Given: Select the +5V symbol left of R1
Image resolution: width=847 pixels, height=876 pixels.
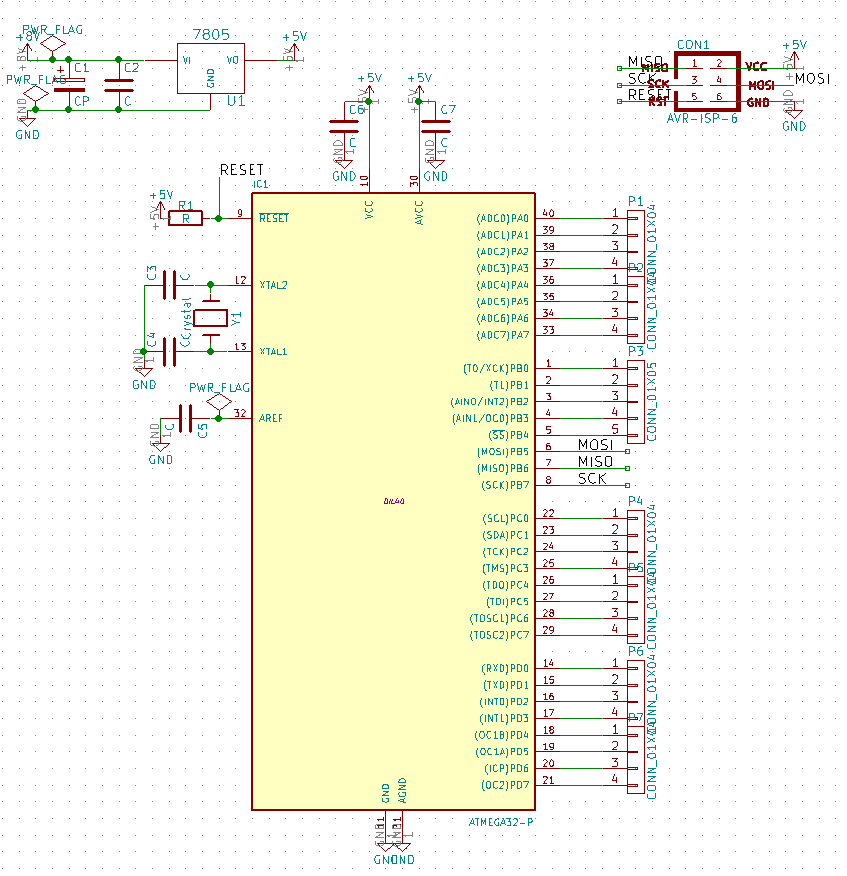Looking at the screenshot, I should (x=161, y=210).
